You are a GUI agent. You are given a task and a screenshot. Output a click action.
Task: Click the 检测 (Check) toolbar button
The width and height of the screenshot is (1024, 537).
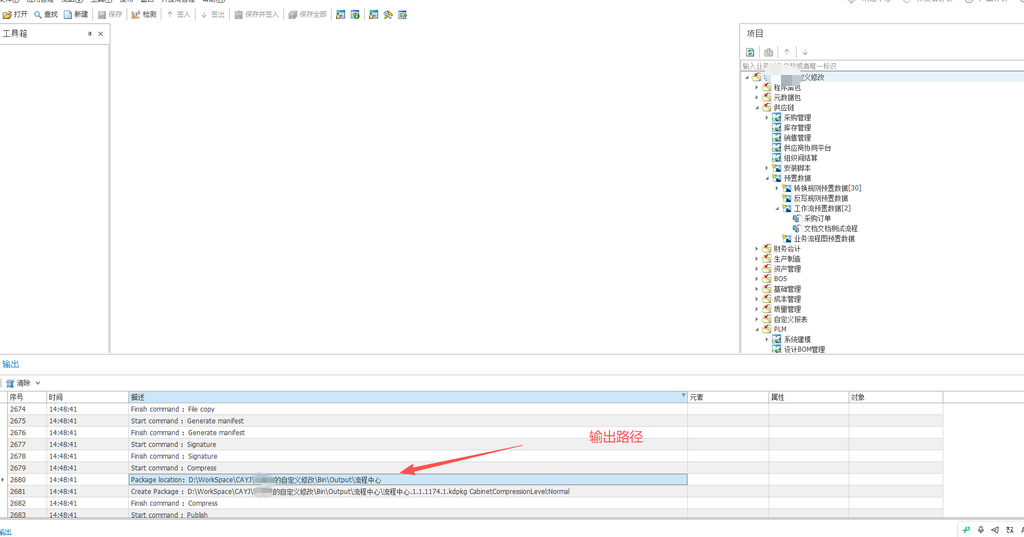pyautogui.click(x=144, y=14)
